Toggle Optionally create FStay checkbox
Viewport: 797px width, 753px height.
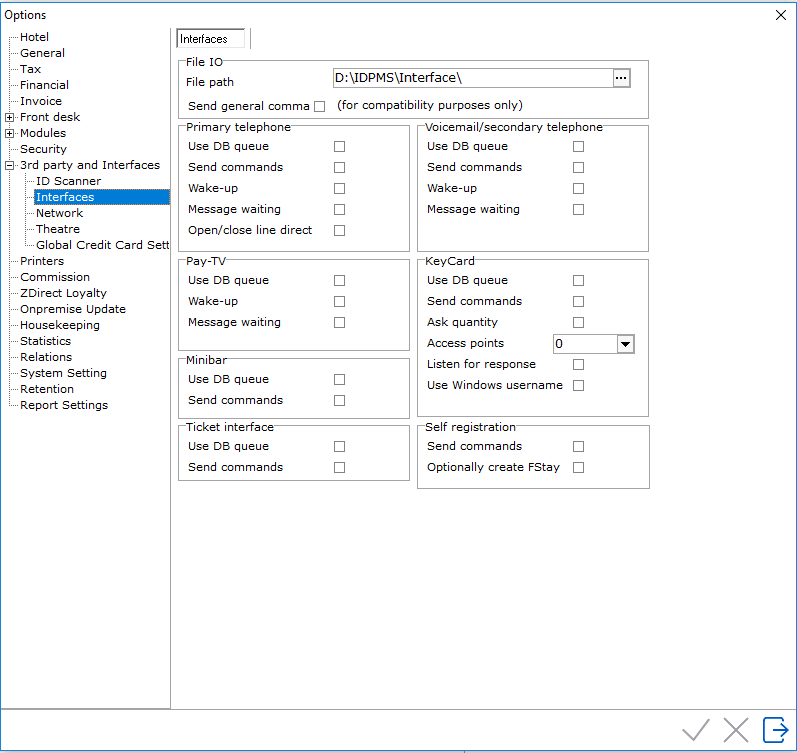click(x=578, y=468)
